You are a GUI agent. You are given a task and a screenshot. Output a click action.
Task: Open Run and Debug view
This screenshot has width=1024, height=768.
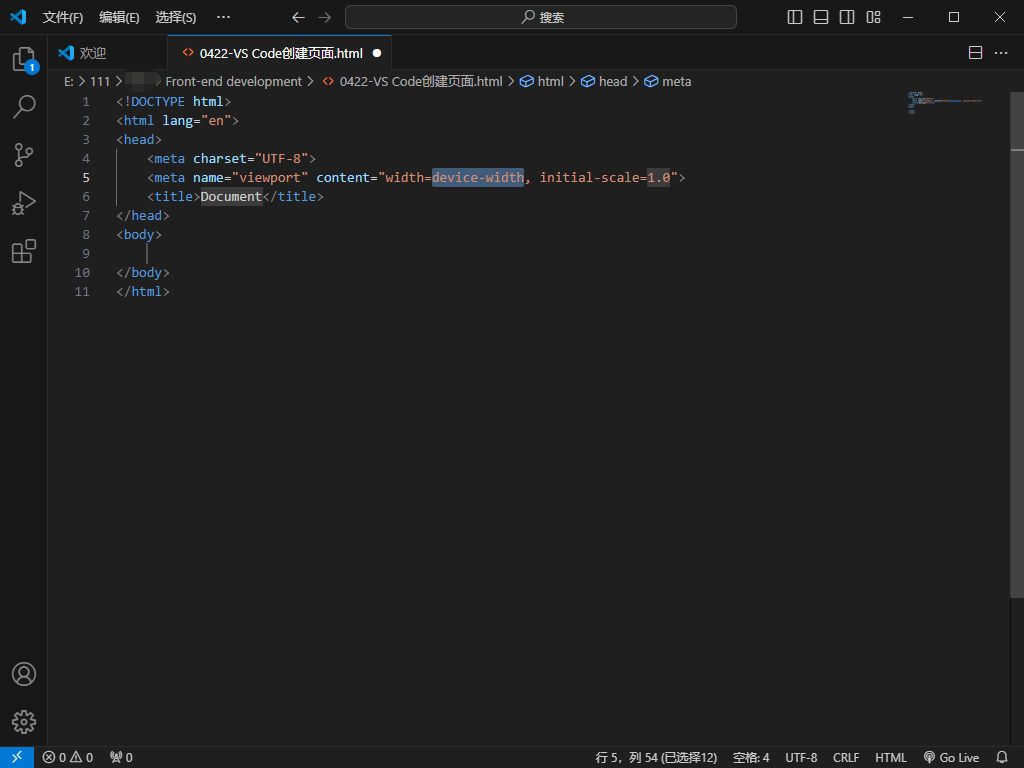click(x=24, y=203)
